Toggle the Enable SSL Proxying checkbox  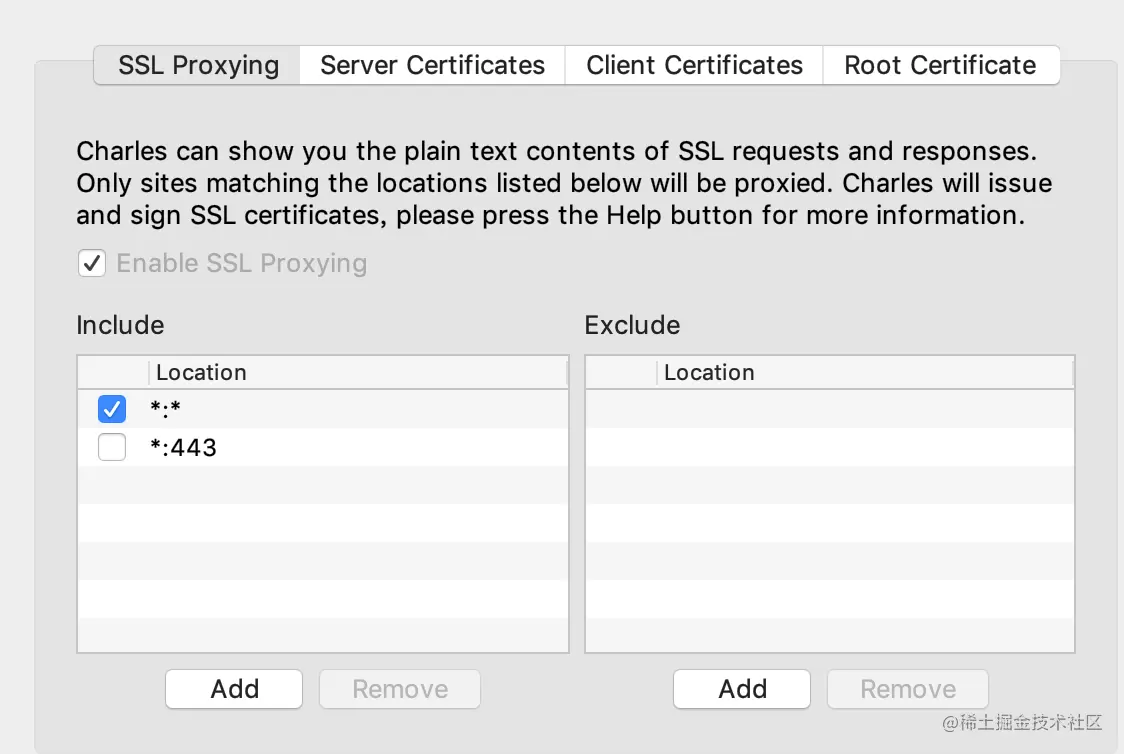click(92, 264)
